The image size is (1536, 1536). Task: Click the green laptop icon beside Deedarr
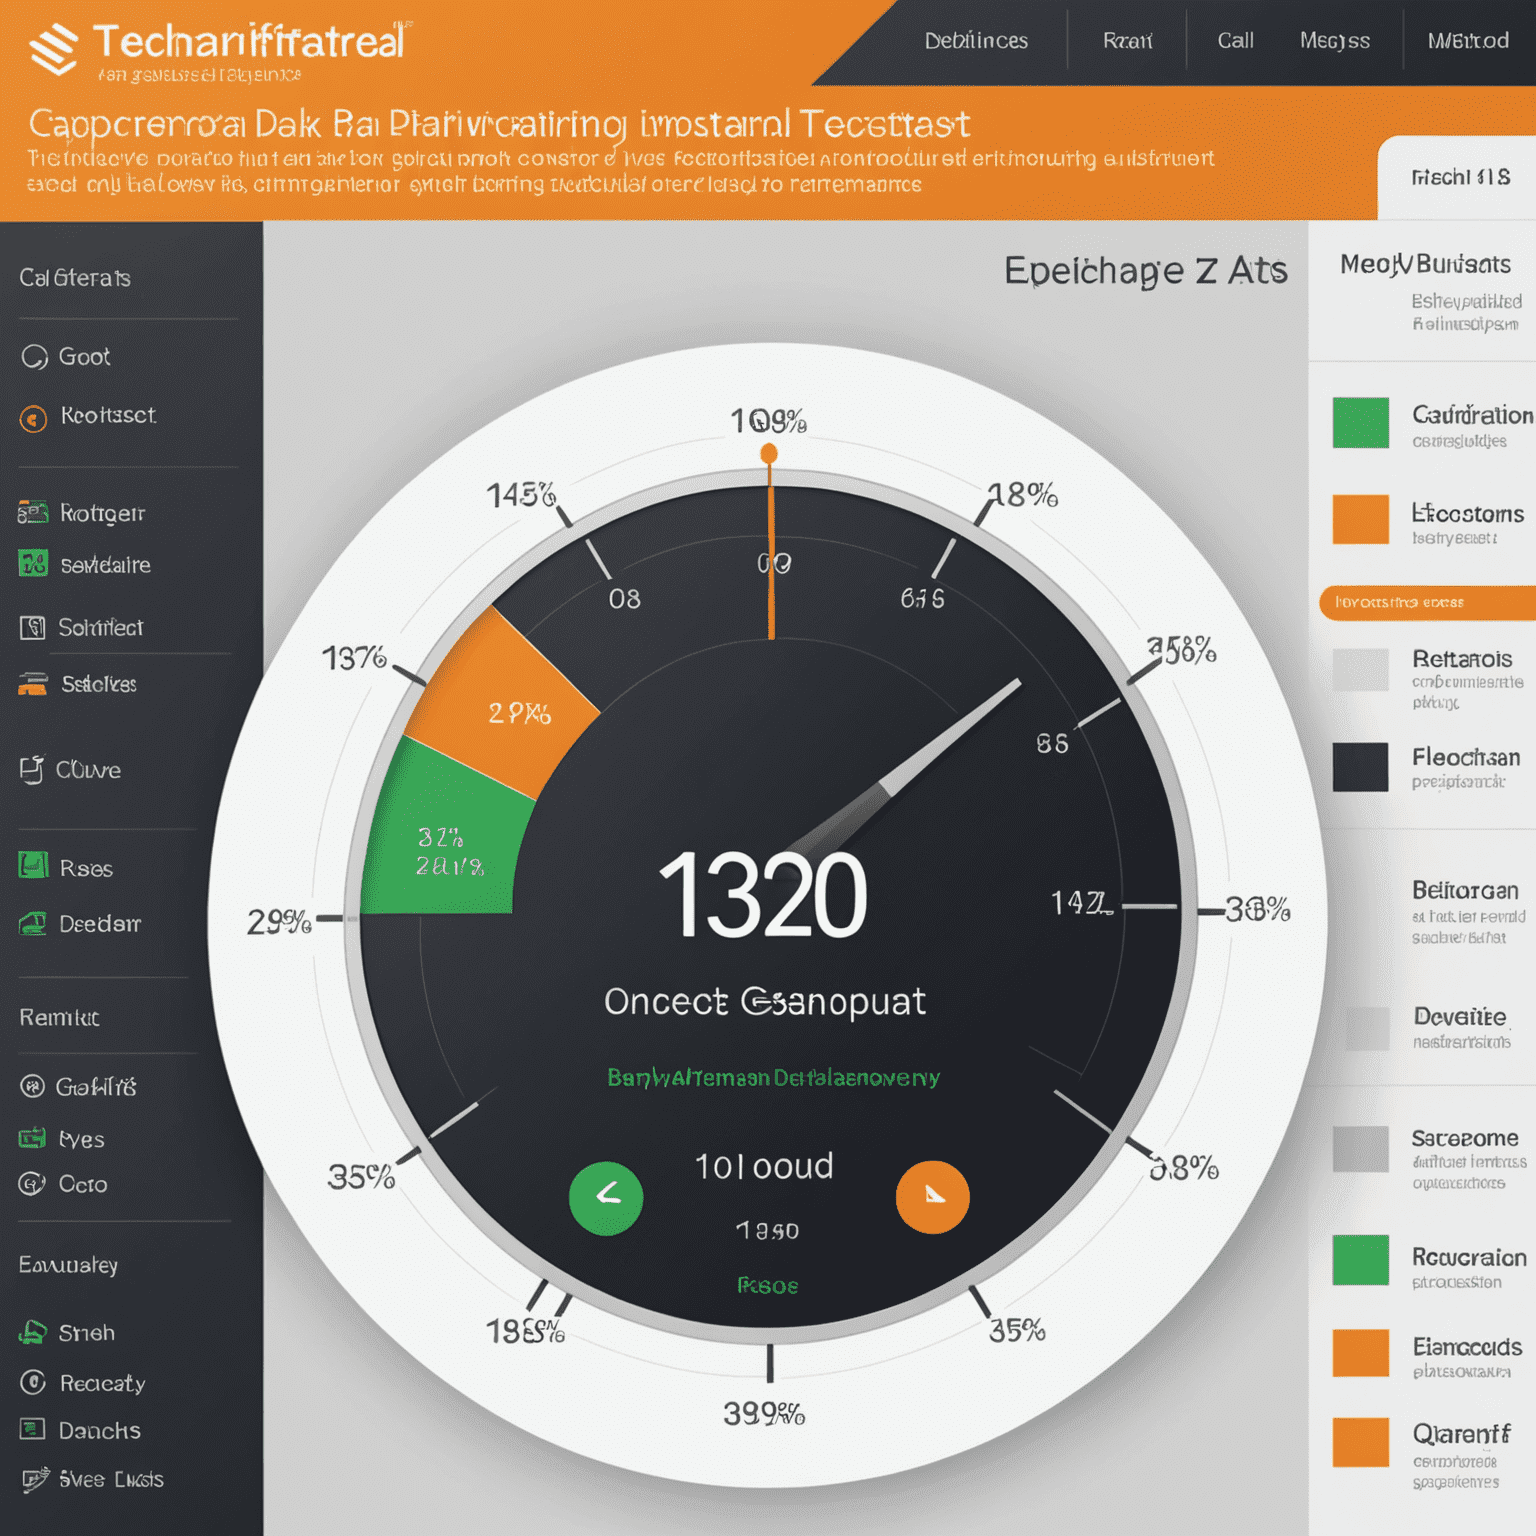tap(33, 923)
